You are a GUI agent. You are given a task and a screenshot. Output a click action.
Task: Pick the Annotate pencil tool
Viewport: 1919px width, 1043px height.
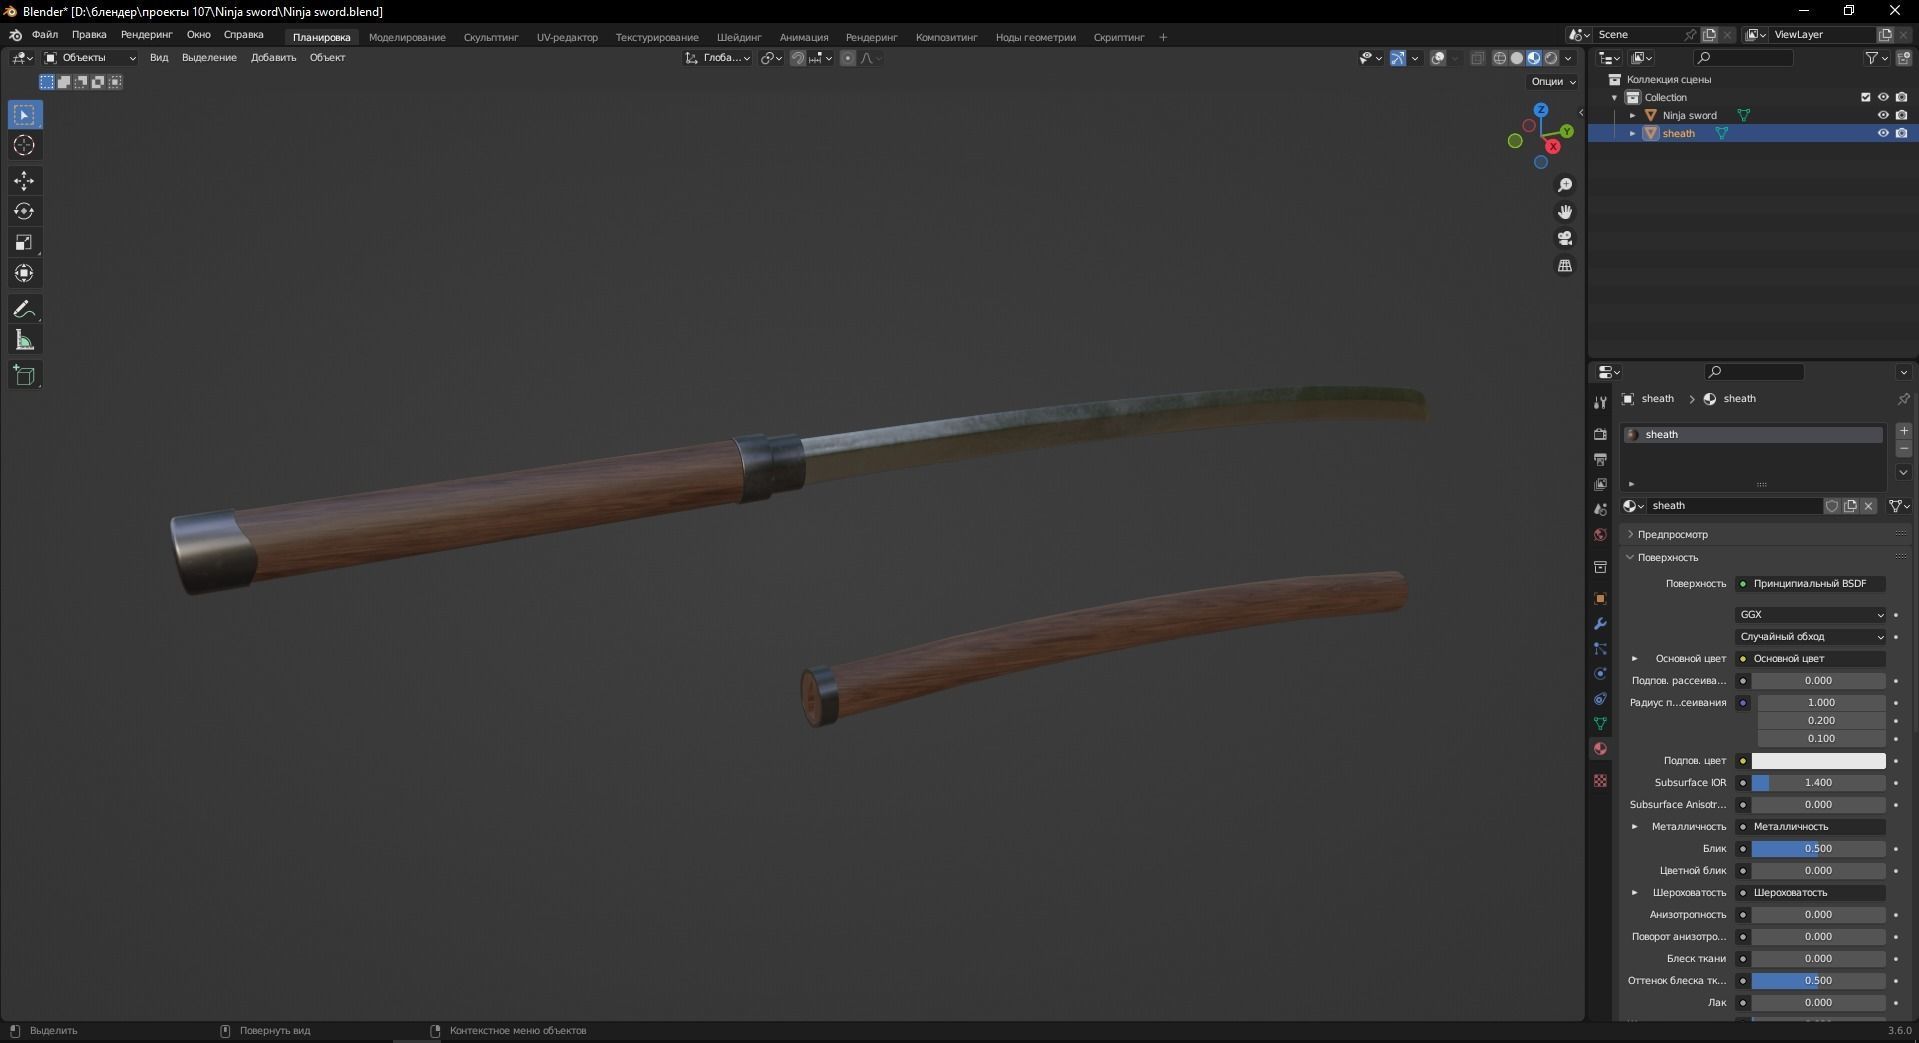click(25, 310)
